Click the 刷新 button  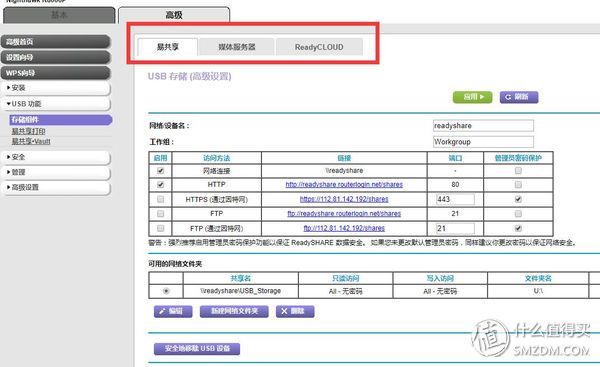pyautogui.click(x=519, y=97)
